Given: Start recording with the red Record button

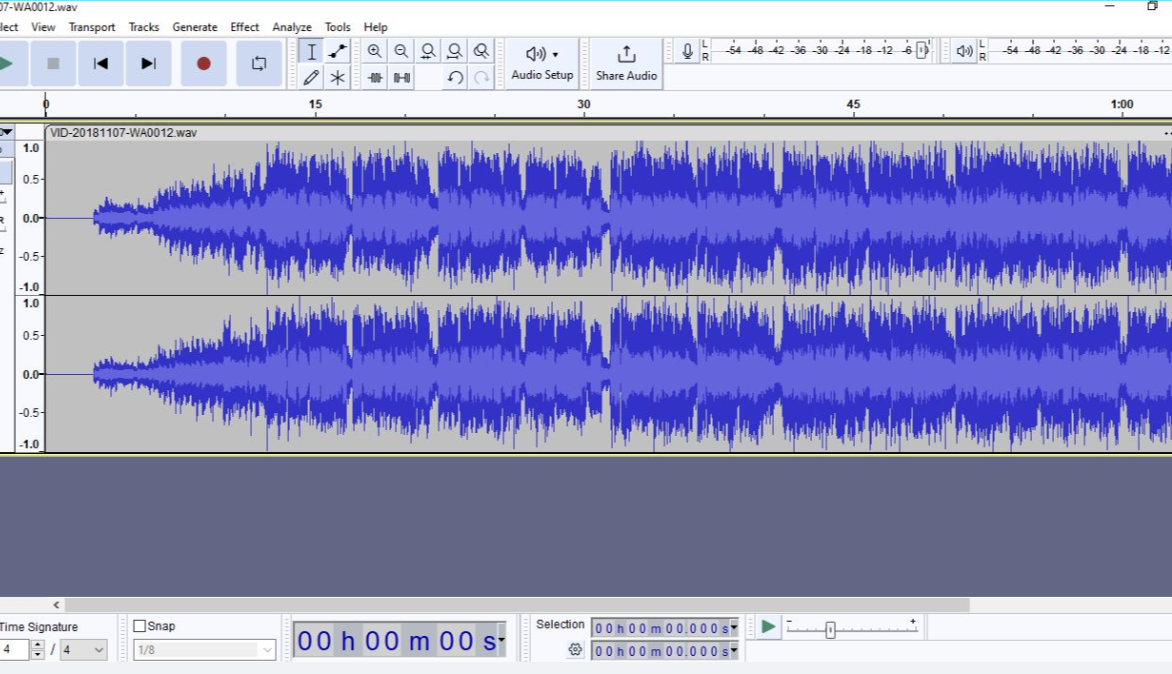Looking at the screenshot, I should [203, 64].
